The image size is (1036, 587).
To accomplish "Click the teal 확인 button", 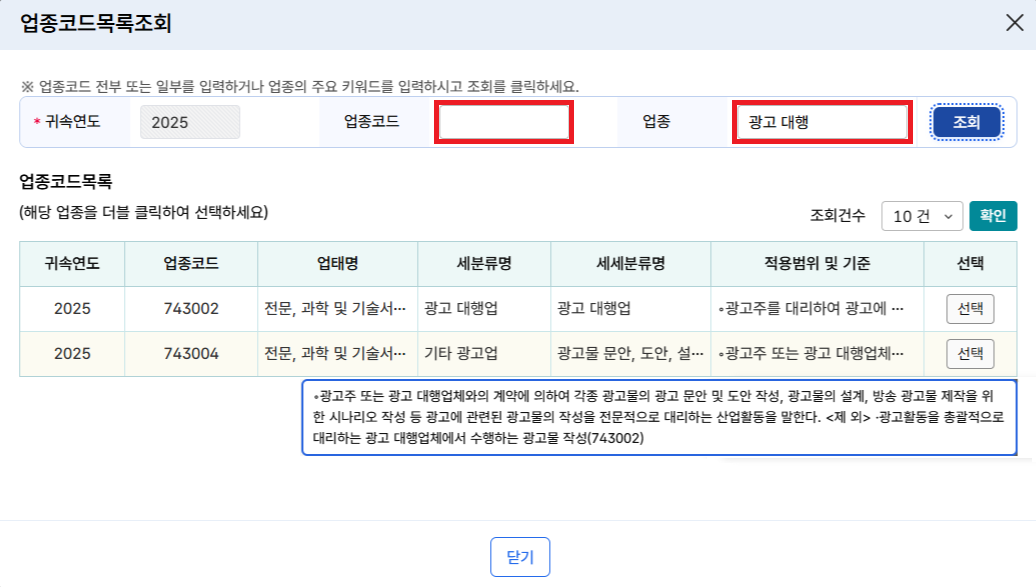I will [x=992, y=215].
